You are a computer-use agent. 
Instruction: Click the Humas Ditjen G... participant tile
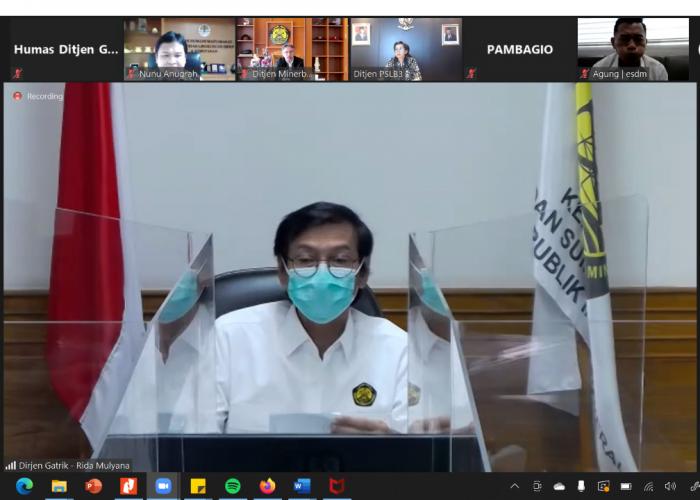65,48
